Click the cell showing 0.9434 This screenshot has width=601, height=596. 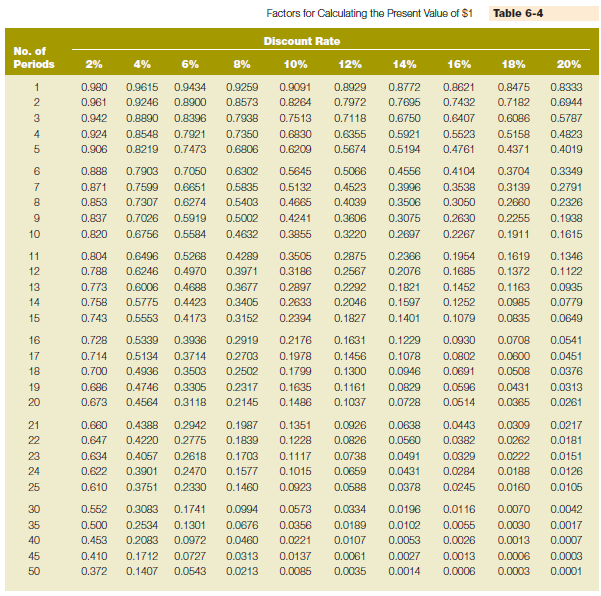[190, 87]
